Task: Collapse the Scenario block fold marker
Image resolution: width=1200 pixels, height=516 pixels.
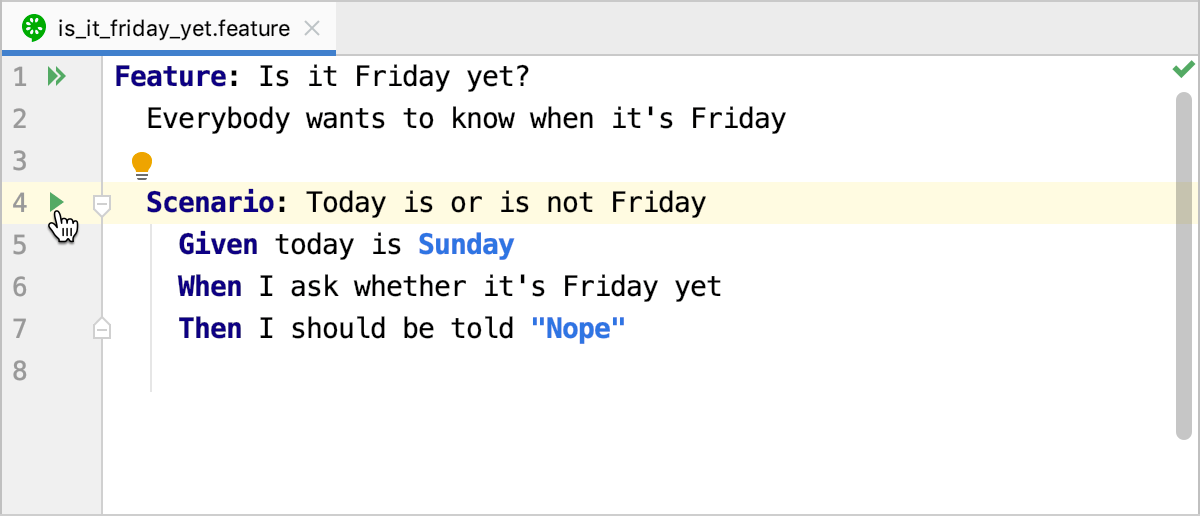Action: [101, 204]
